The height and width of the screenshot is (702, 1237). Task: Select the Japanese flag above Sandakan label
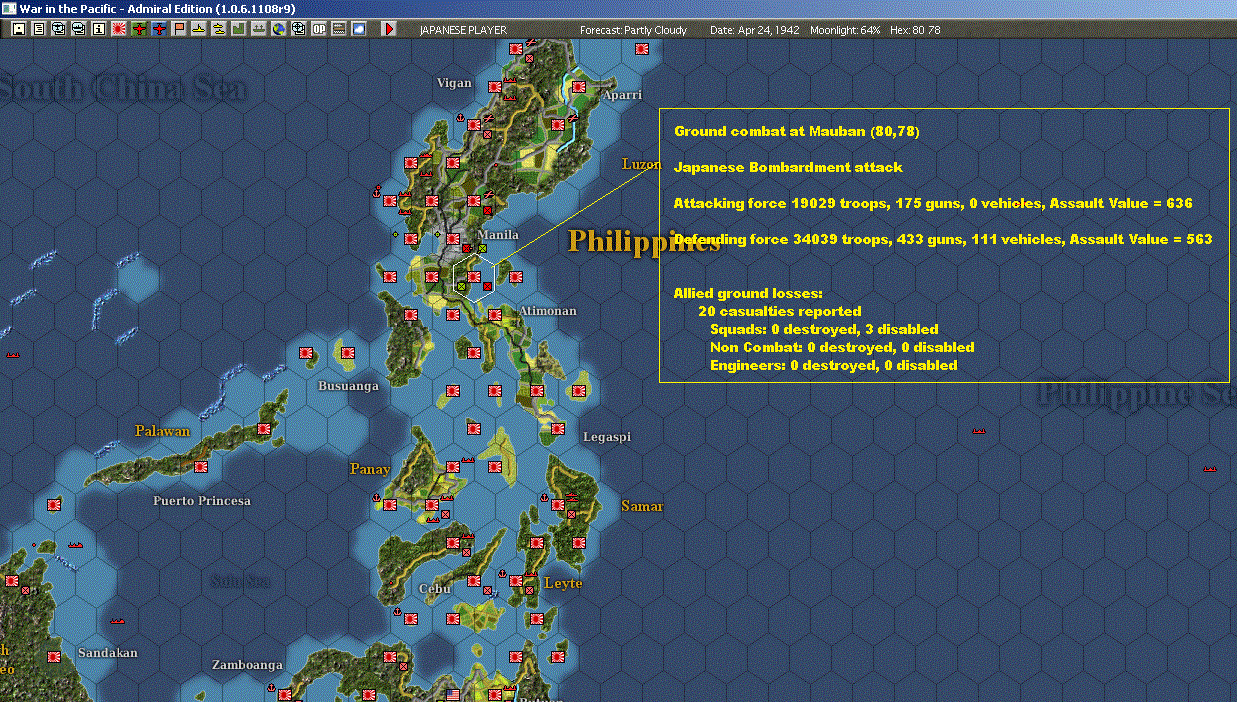click(x=54, y=656)
